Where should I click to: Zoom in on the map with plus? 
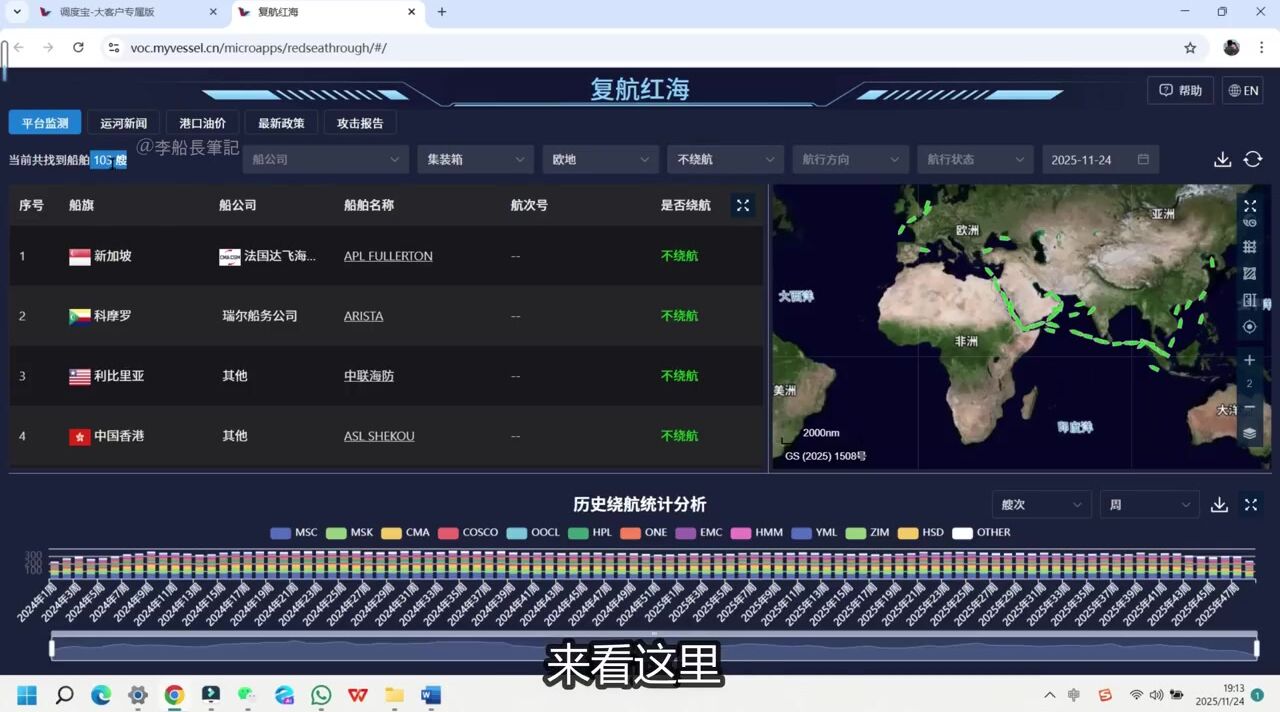(1249, 360)
